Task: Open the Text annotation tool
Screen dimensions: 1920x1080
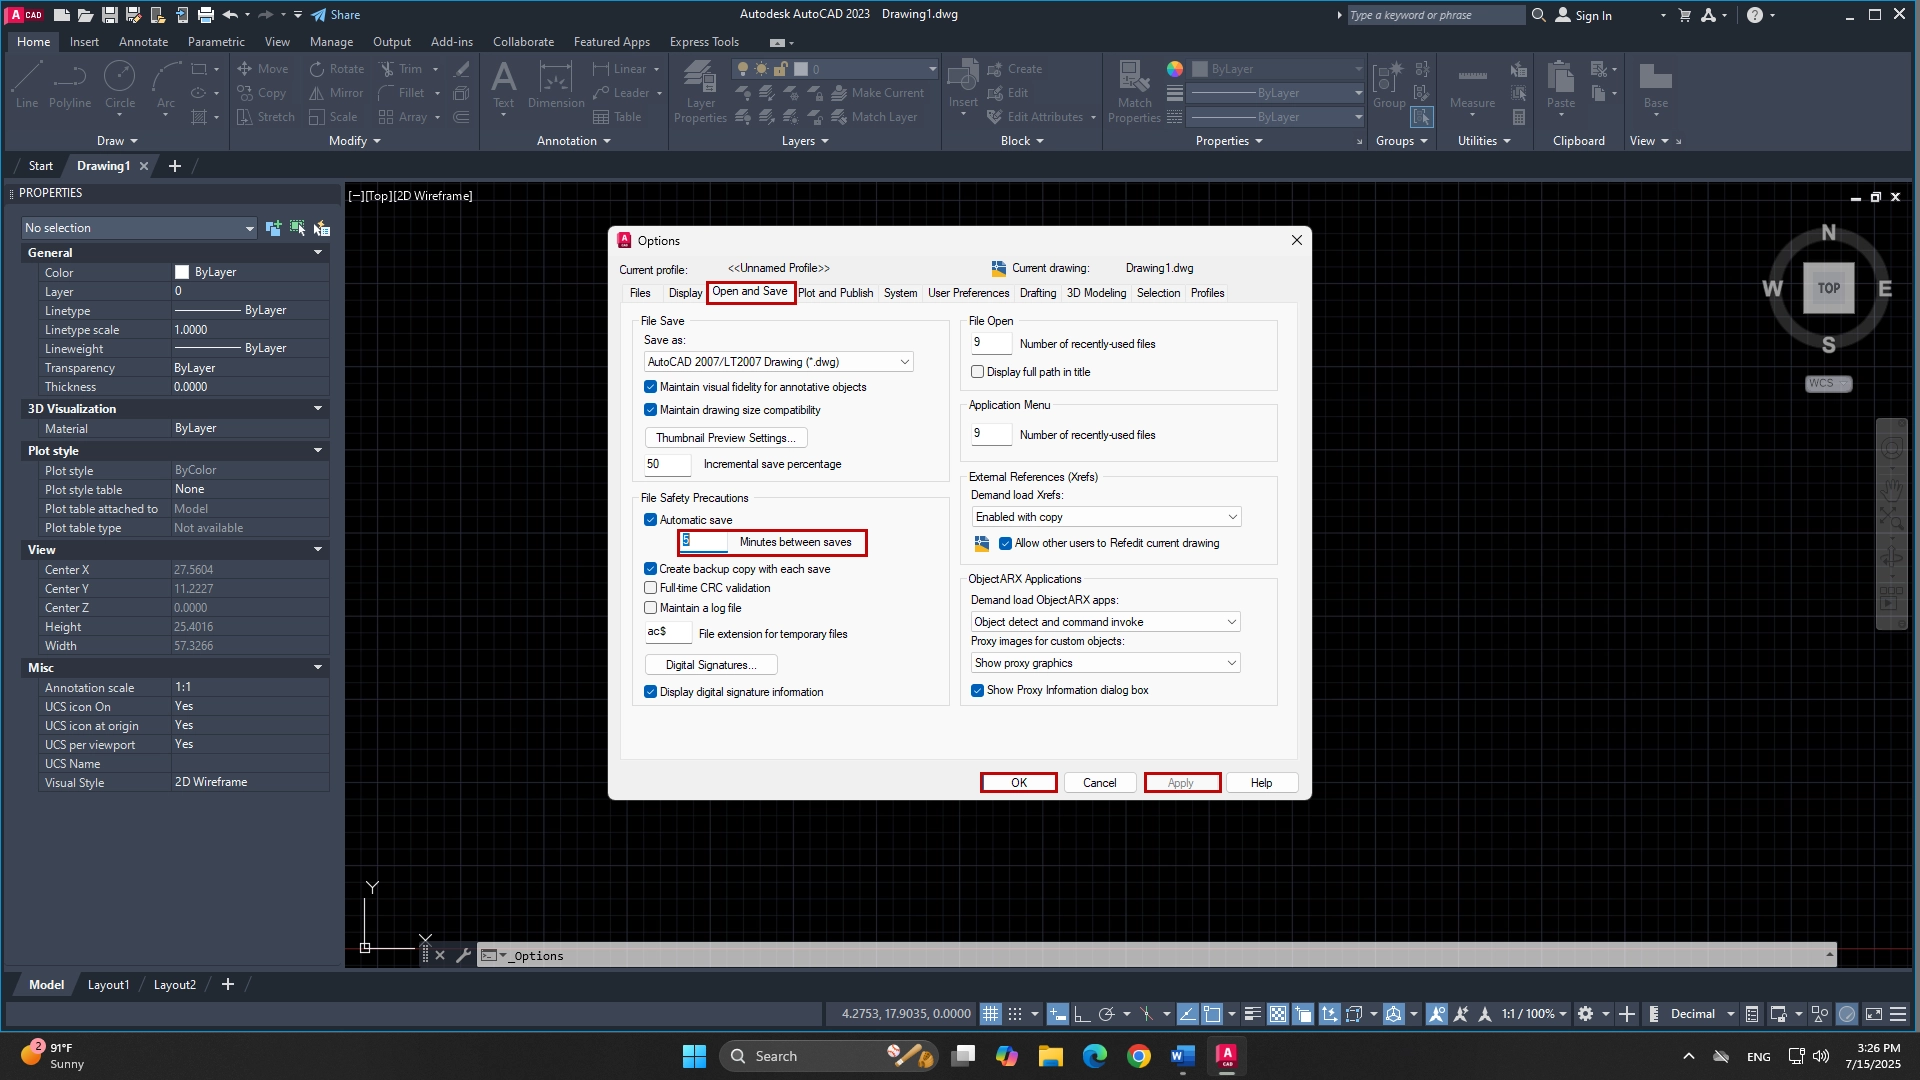Action: click(504, 85)
